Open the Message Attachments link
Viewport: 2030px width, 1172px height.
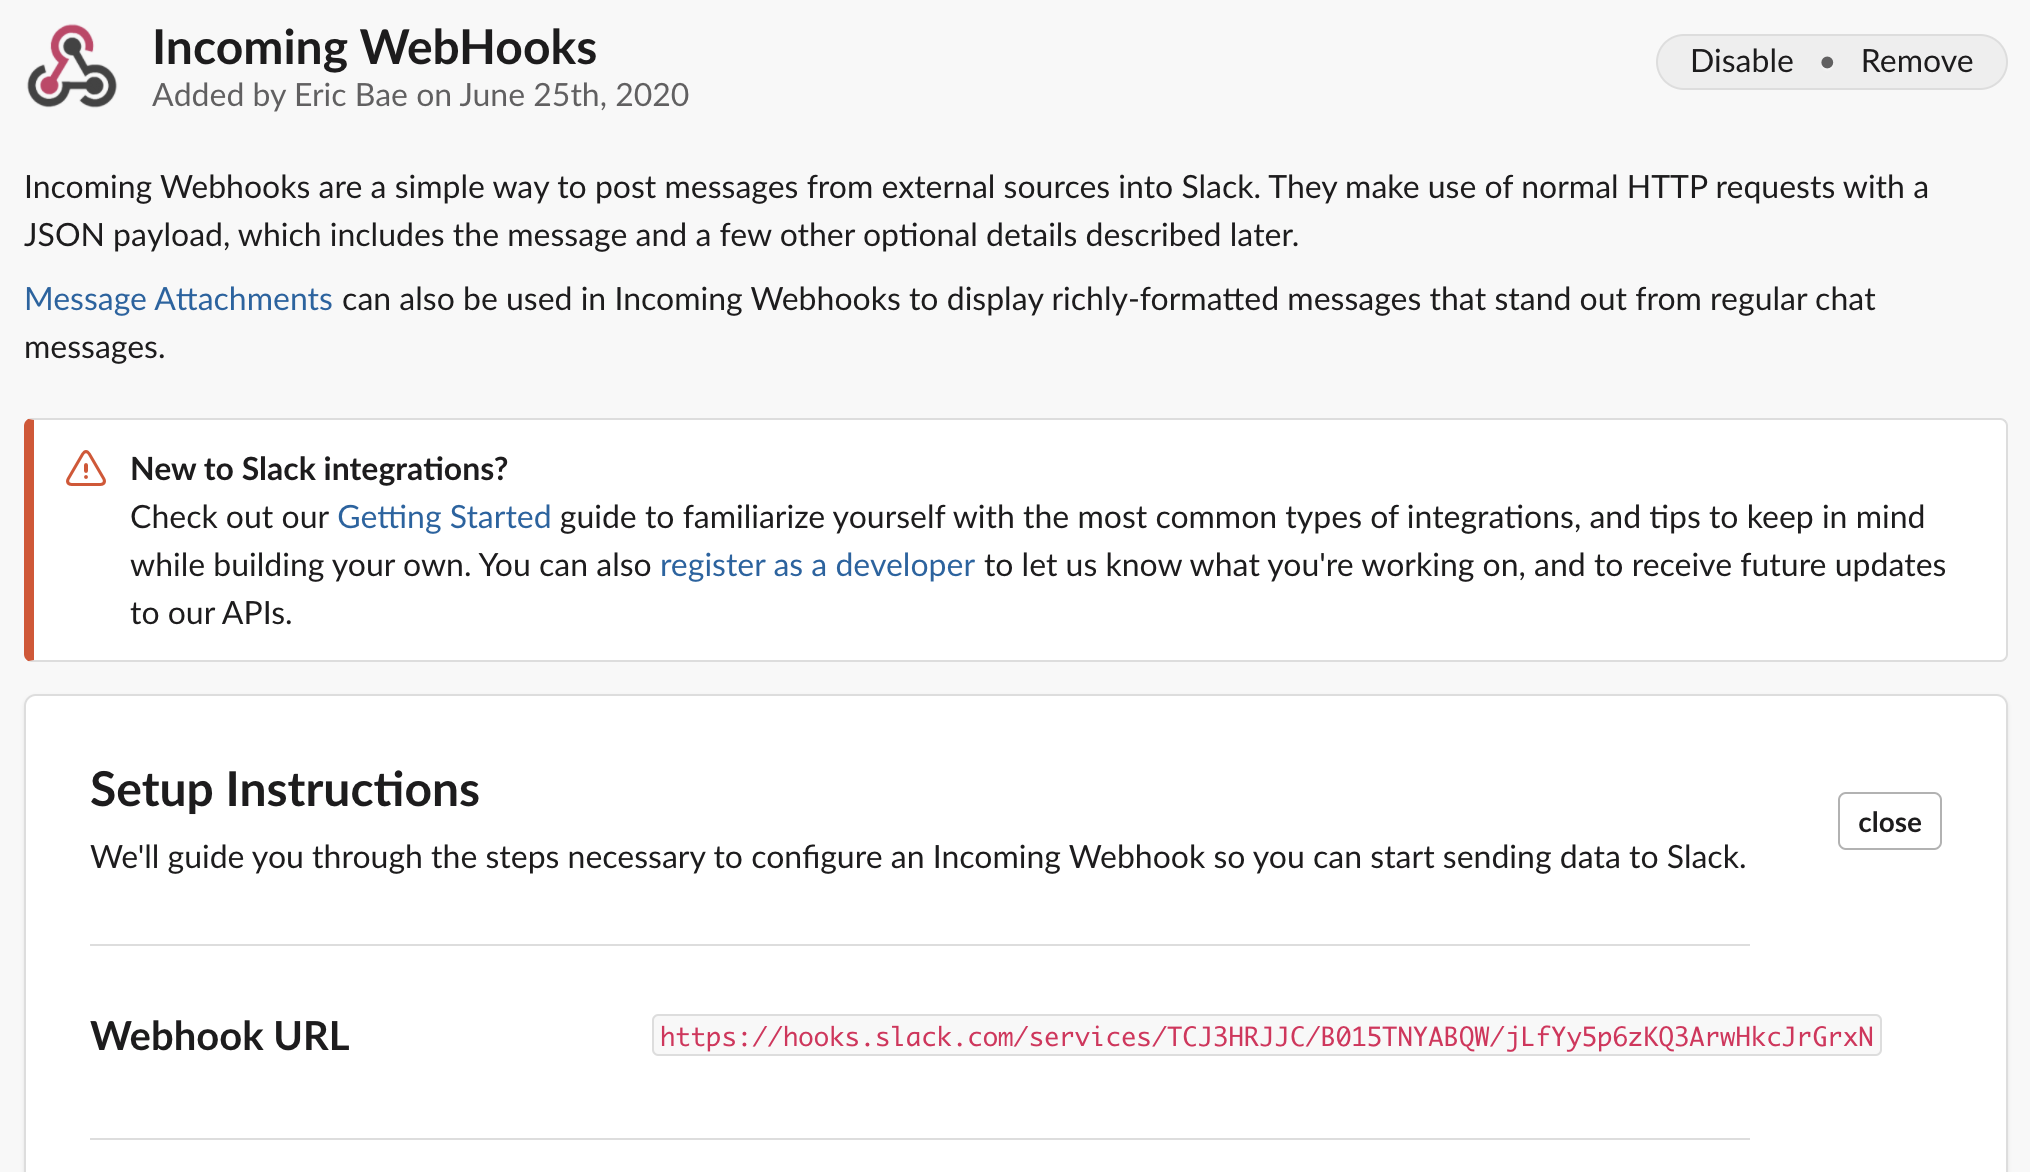coord(178,299)
